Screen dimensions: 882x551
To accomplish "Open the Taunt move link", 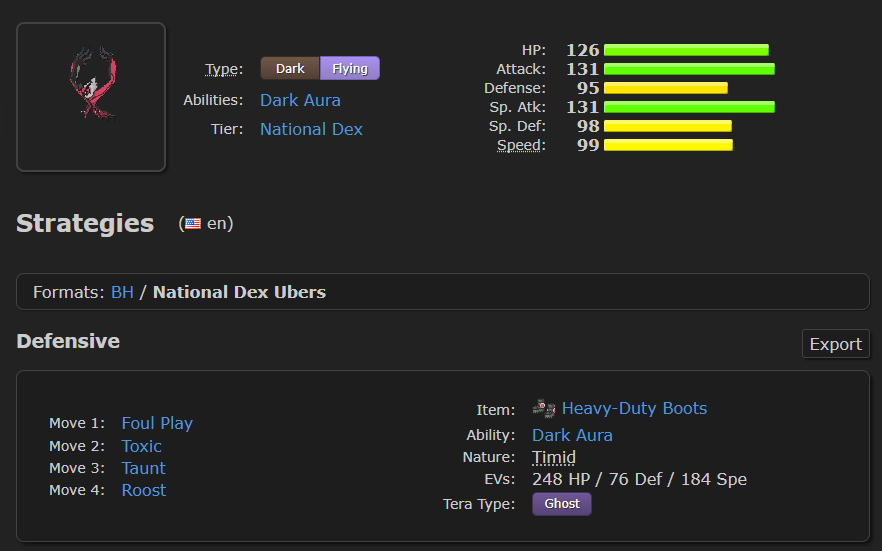I will [x=143, y=468].
